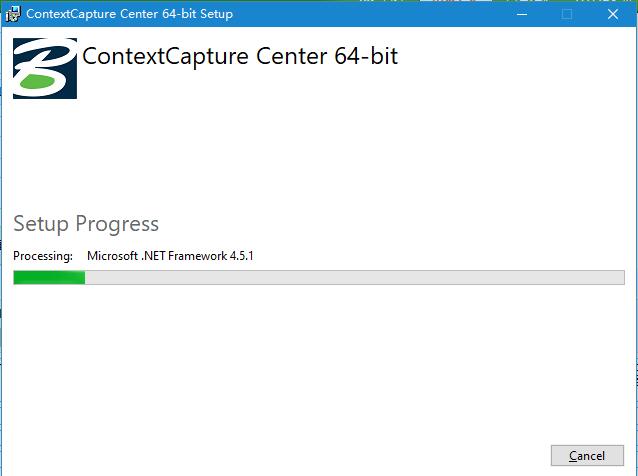Click the 'Setup Progress' heading
The width and height of the screenshot is (638, 476).
(86, 224)
